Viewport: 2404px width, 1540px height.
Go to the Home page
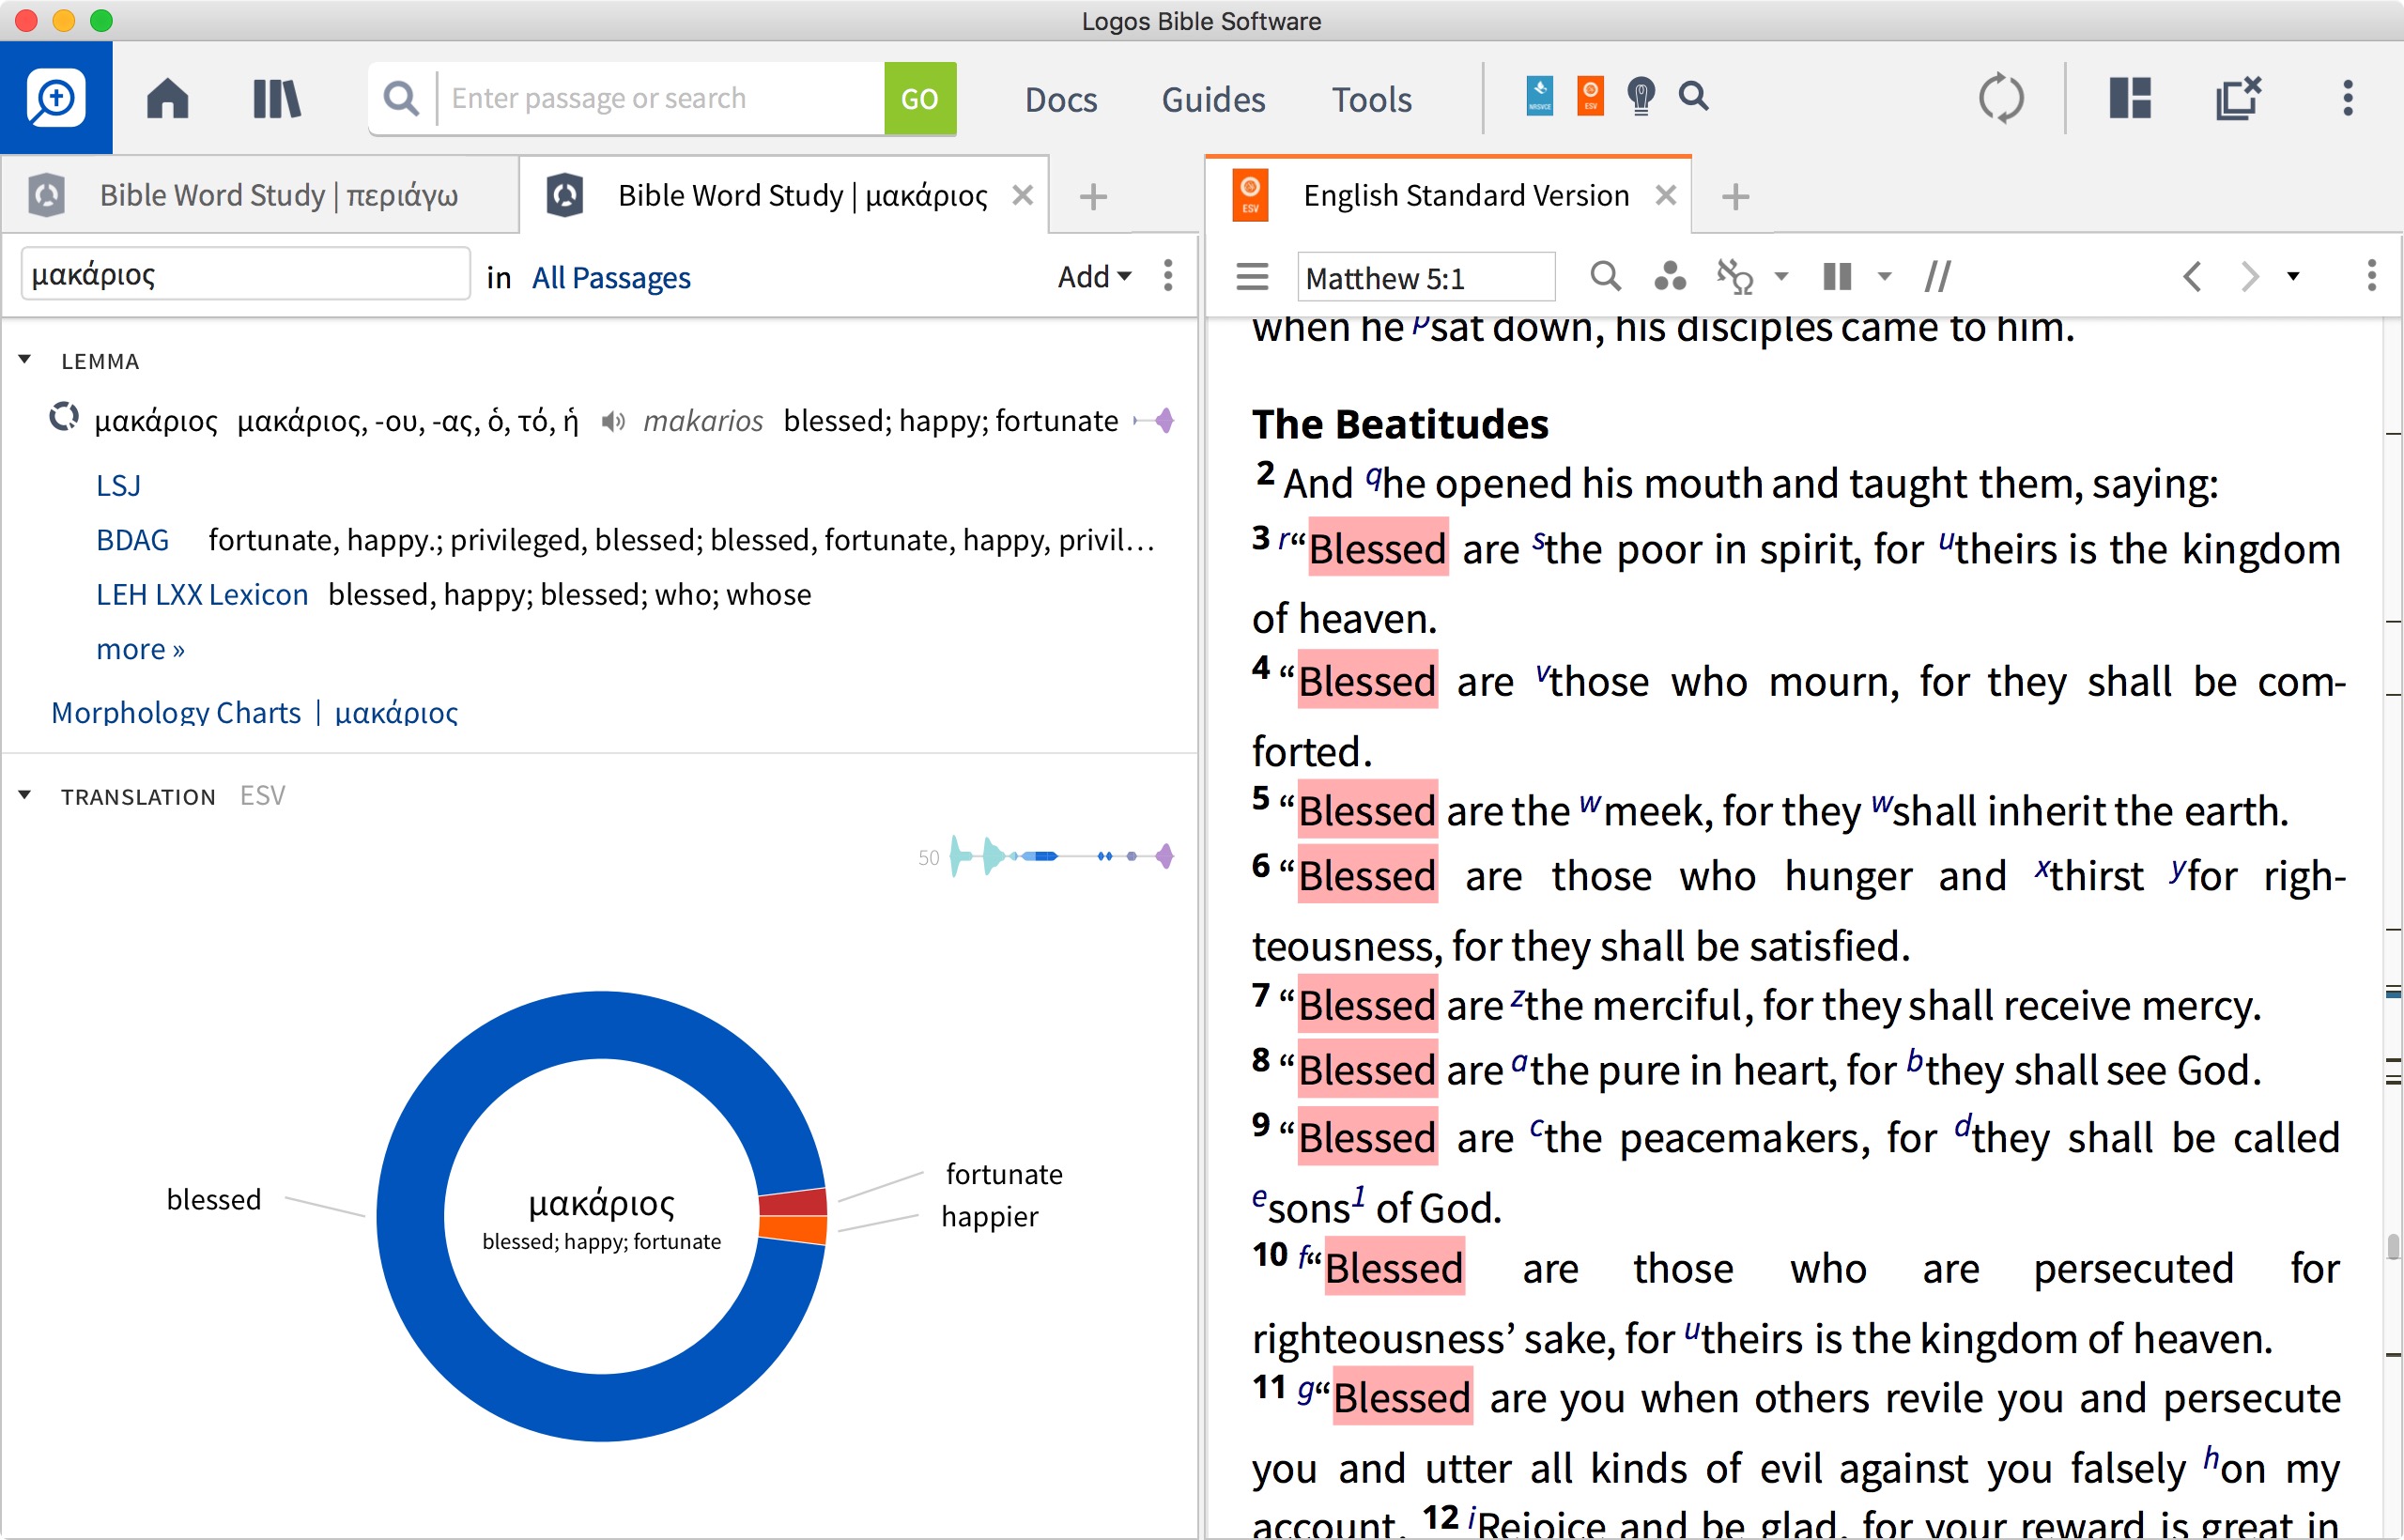[167, 98]
